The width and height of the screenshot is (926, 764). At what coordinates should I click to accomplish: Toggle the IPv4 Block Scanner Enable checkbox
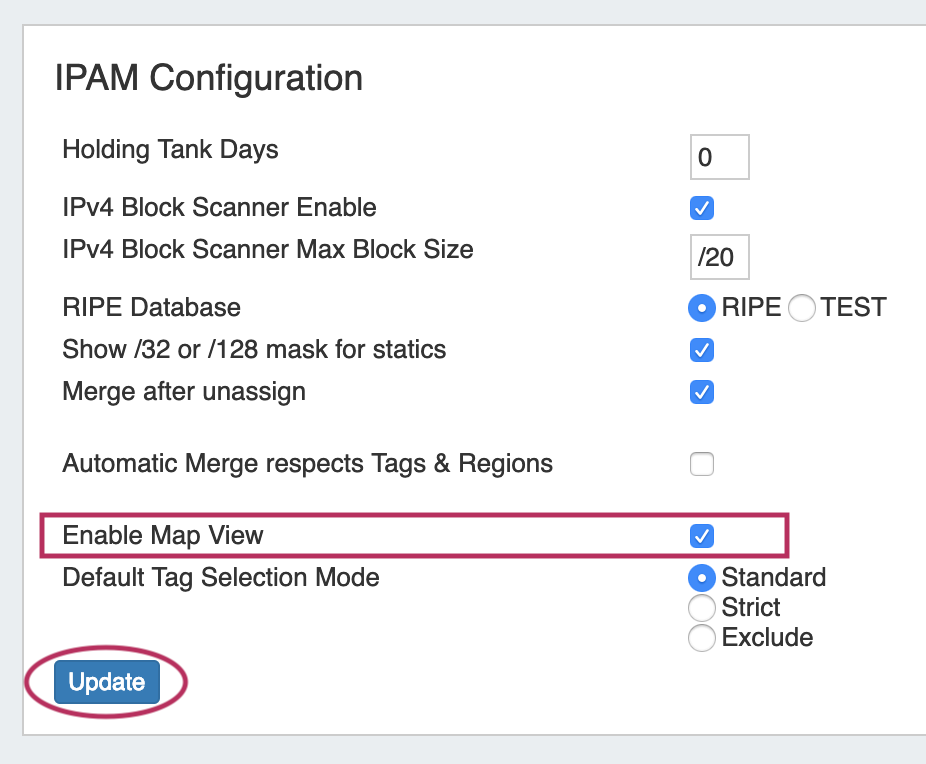(x=702, y=208)
